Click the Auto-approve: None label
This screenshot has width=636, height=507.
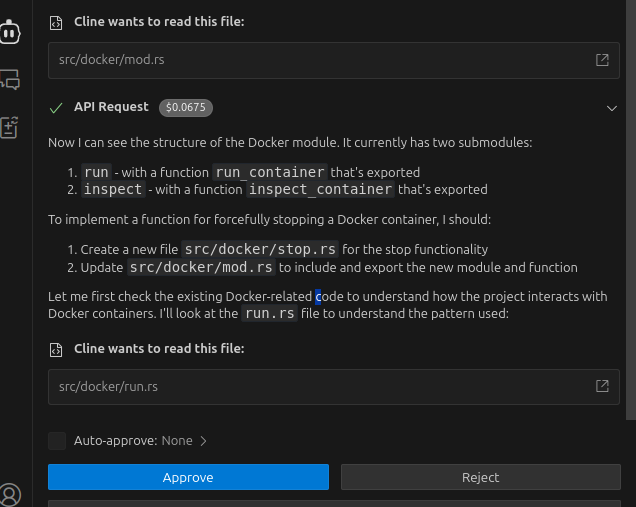[x=133, y=440]
